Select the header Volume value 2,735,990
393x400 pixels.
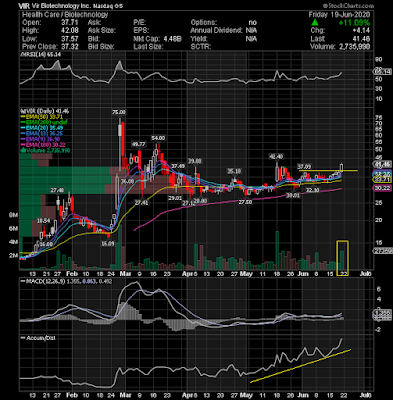click(354, 47)
